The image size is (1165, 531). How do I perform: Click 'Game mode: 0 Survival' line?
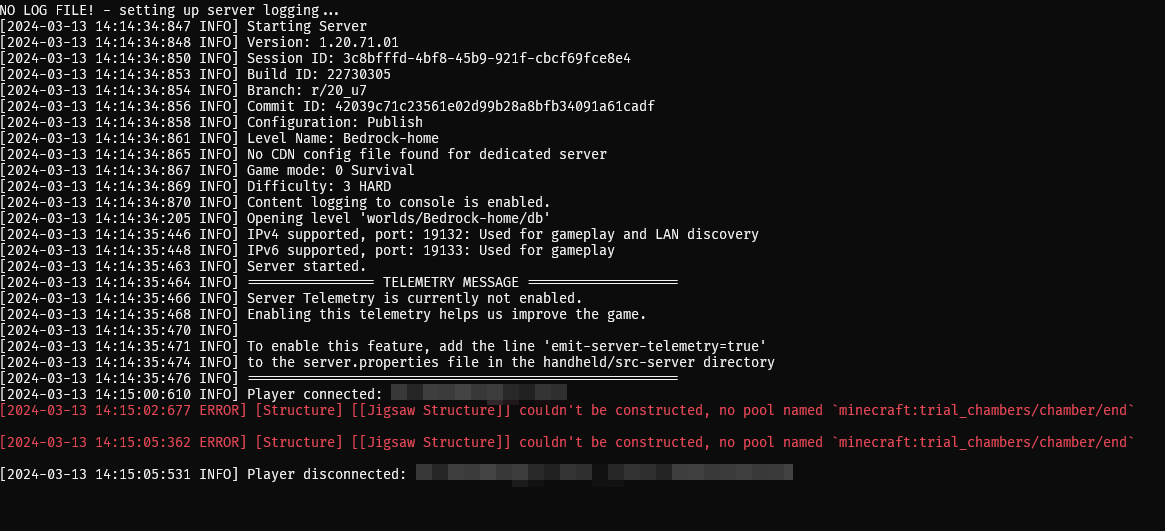coord(331,170)
